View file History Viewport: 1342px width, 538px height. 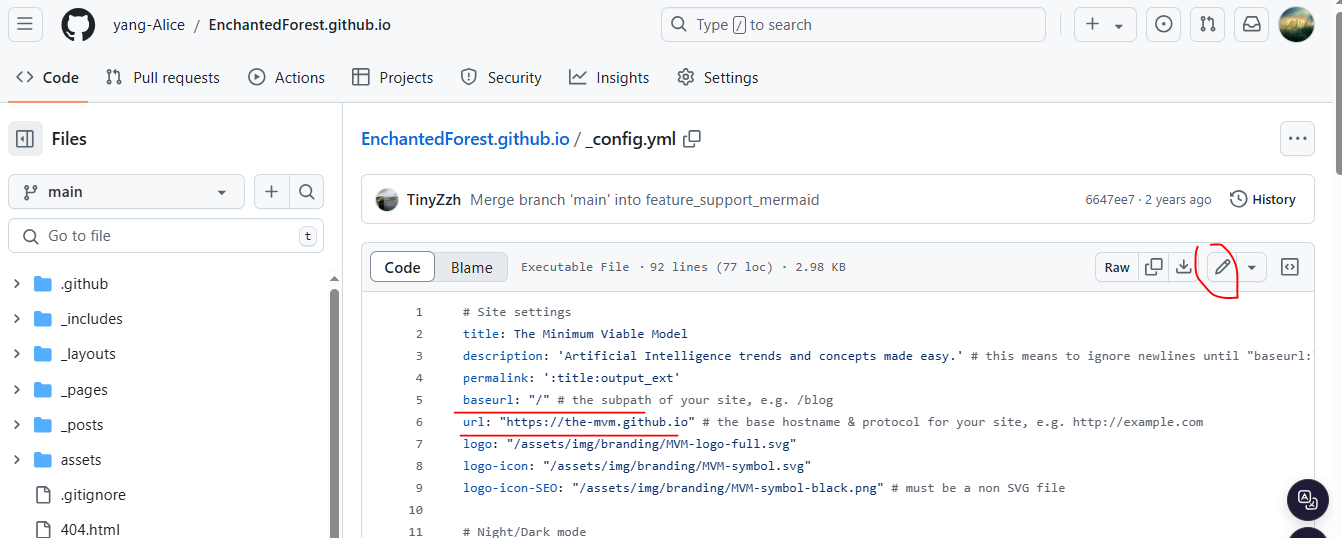point(1263,200)
